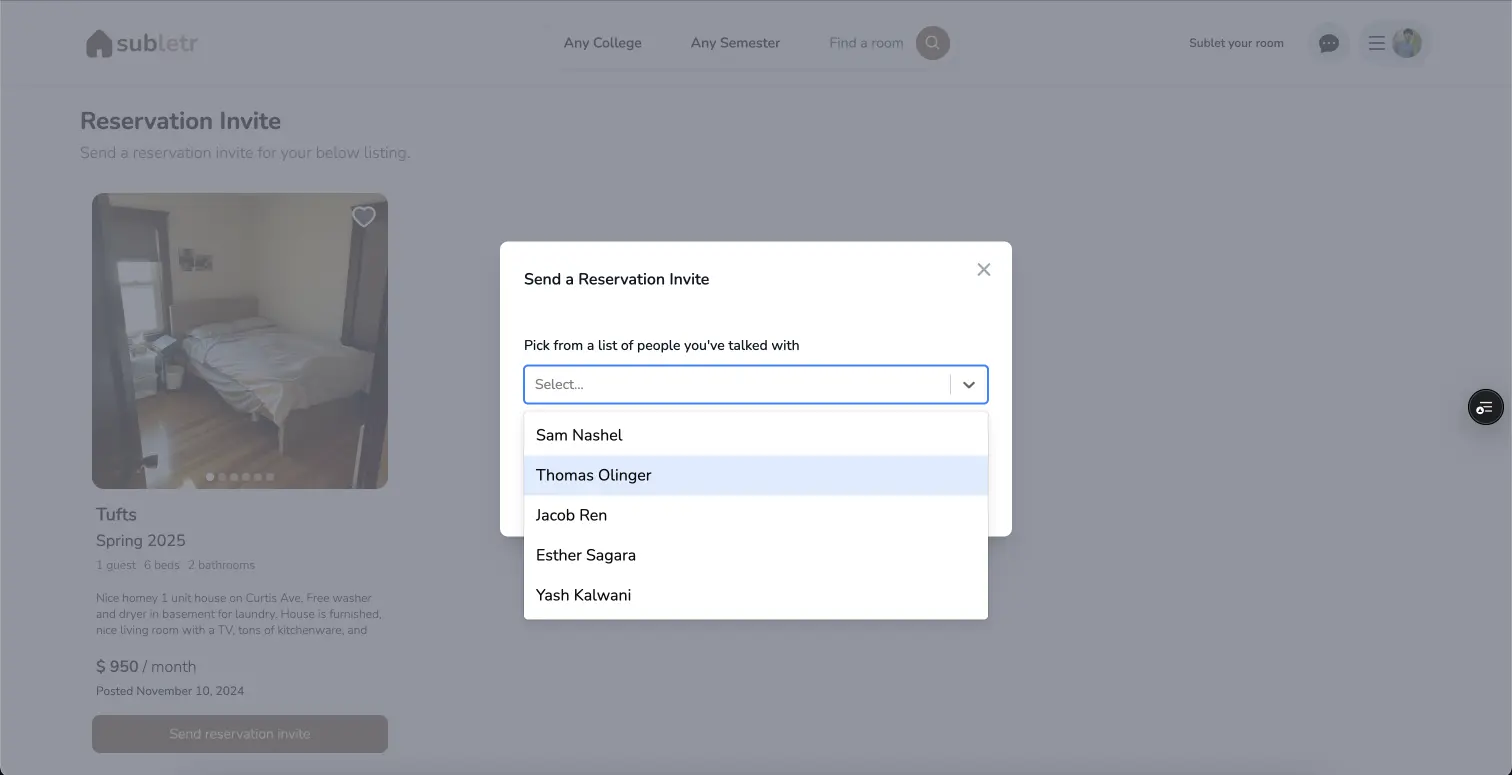
Task: Click the floating black widget button
Action: click(x=1485, y=407)
